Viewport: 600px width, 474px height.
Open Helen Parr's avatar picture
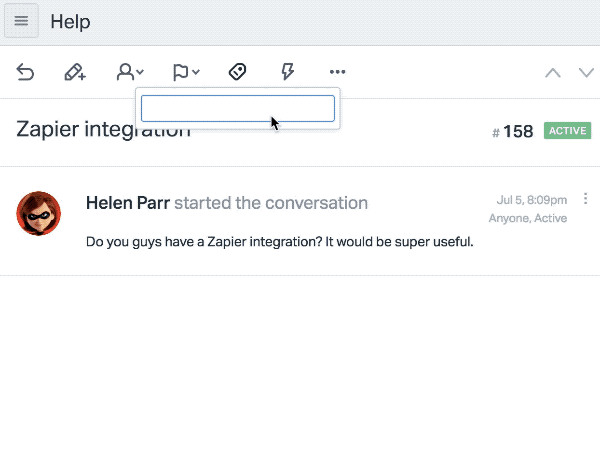(x=38, y=213)
